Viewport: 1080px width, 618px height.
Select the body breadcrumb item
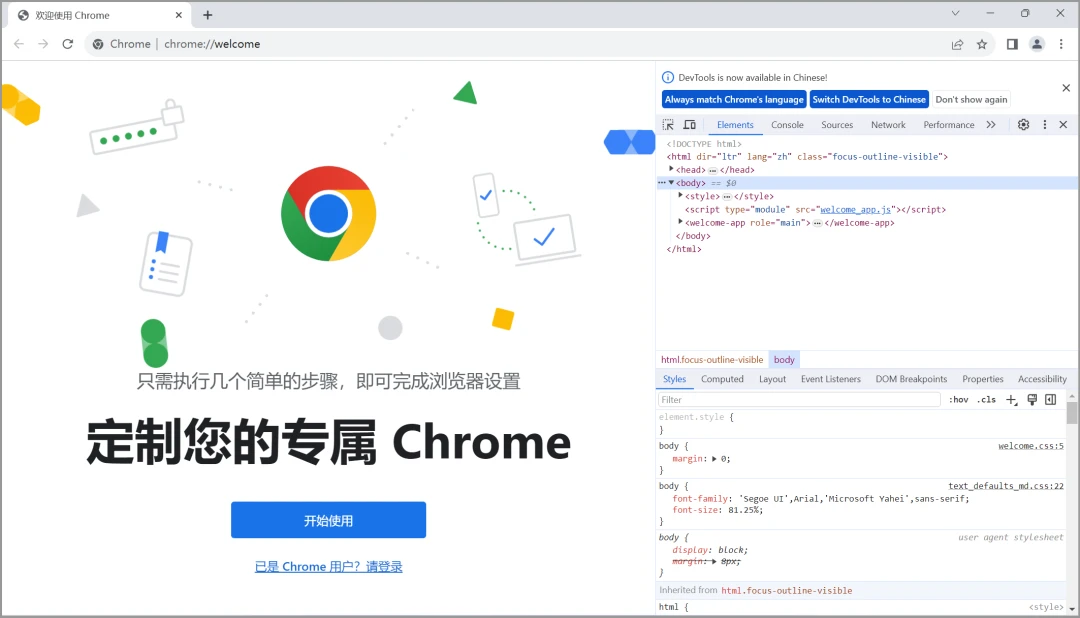tap(784, 360)
